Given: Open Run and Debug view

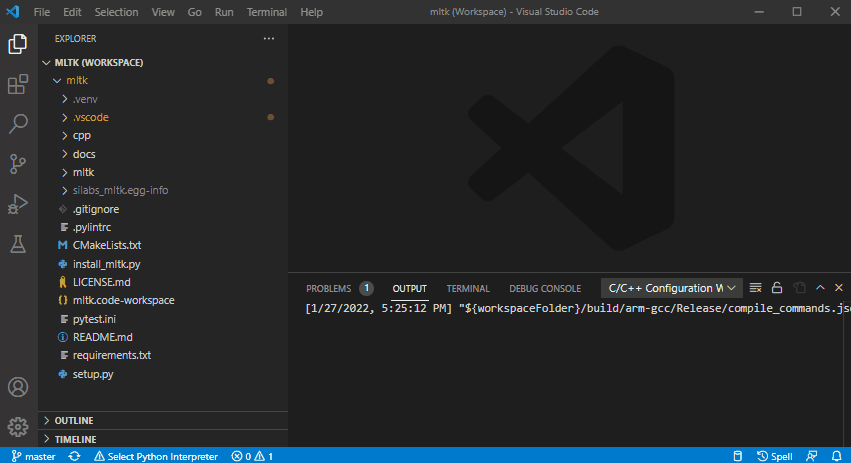Looking at the screenshot, I should [x=17, y=204].
